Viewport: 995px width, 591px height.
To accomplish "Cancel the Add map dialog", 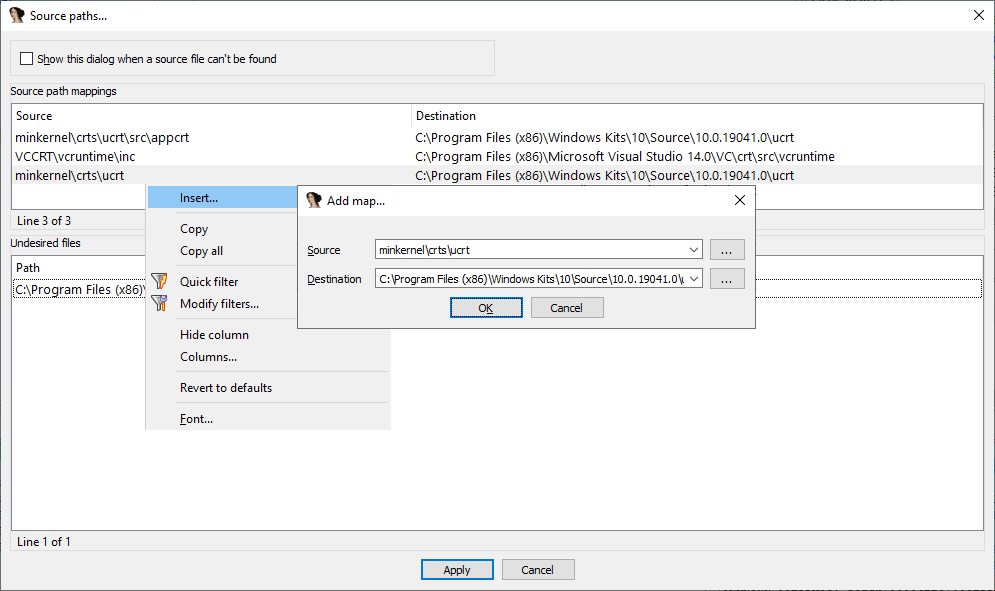I will click(x=566, y=307).
